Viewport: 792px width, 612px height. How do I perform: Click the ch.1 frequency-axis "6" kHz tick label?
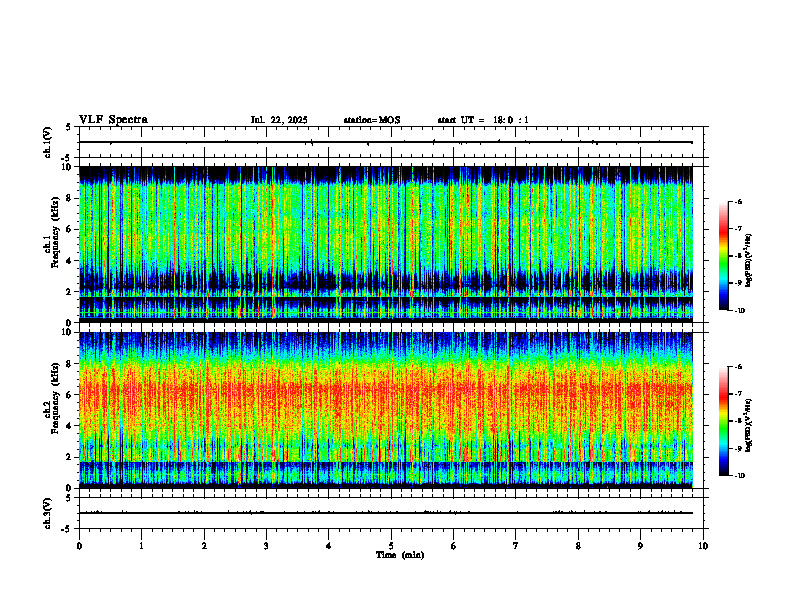point(70,229)
